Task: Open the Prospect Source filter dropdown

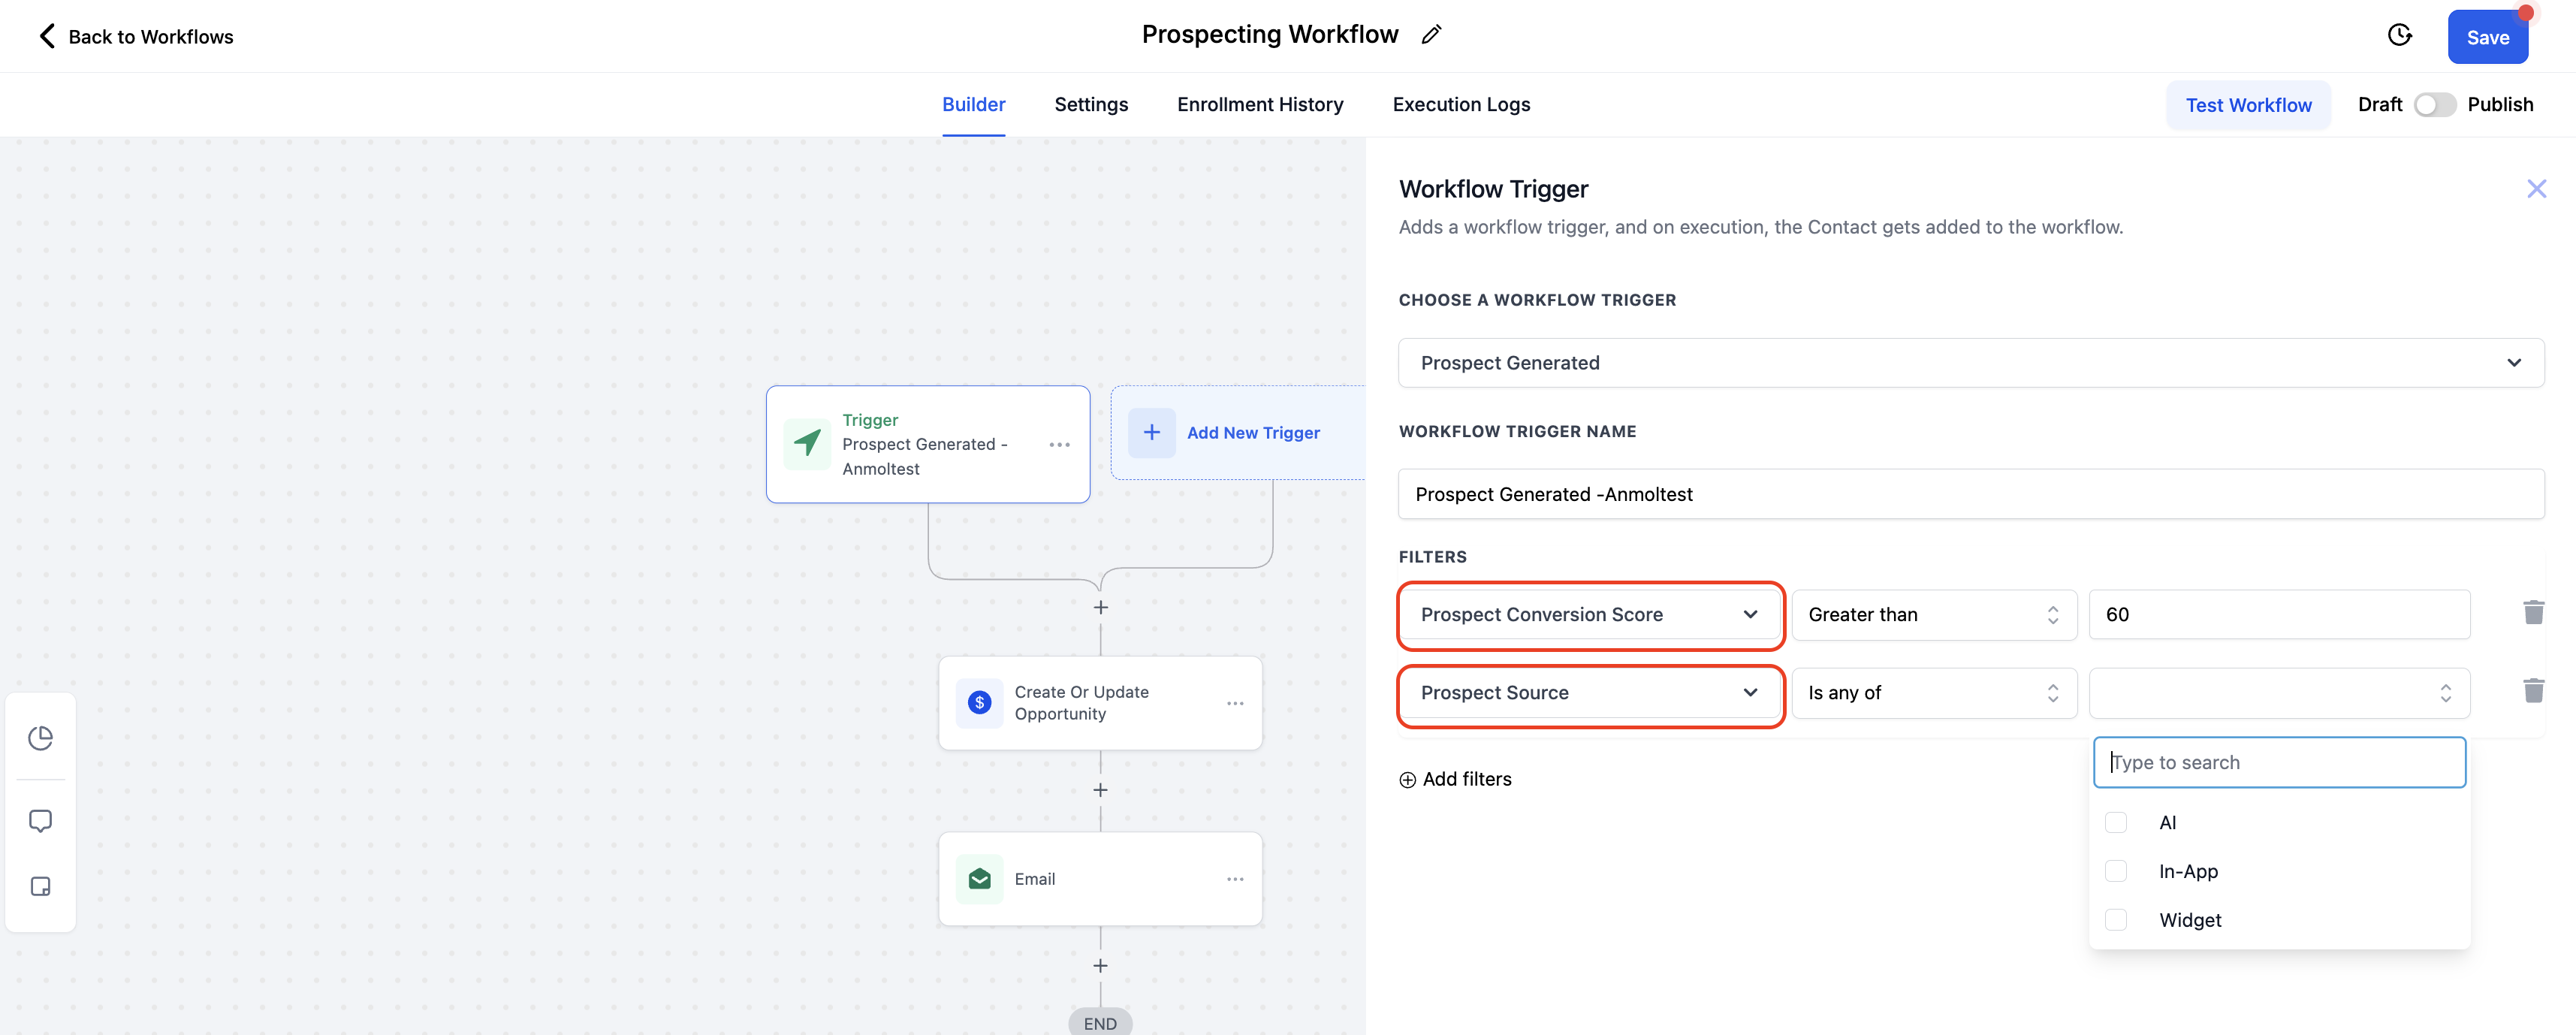Action: tap(1589, 693)
